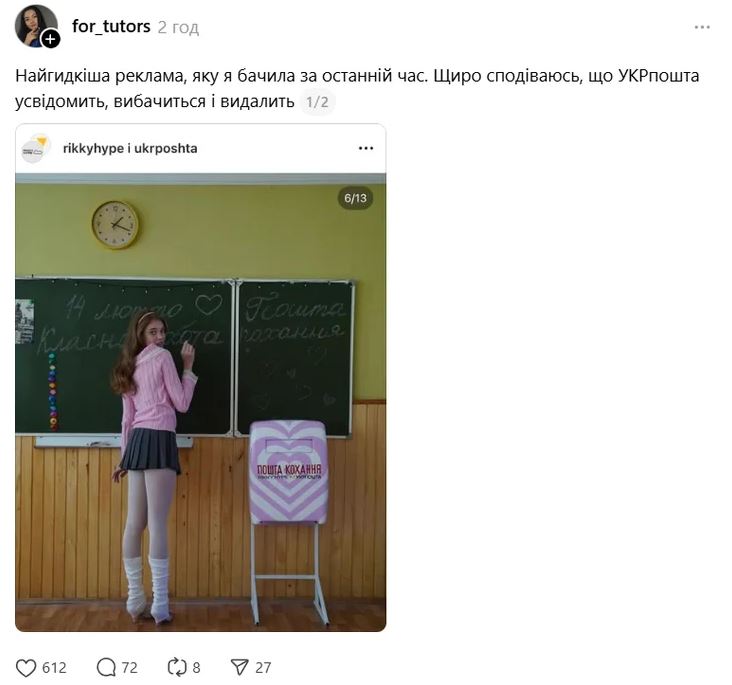732x685 pixels.
Task: View the 27 shares count
Action: (x=263, y=668)
